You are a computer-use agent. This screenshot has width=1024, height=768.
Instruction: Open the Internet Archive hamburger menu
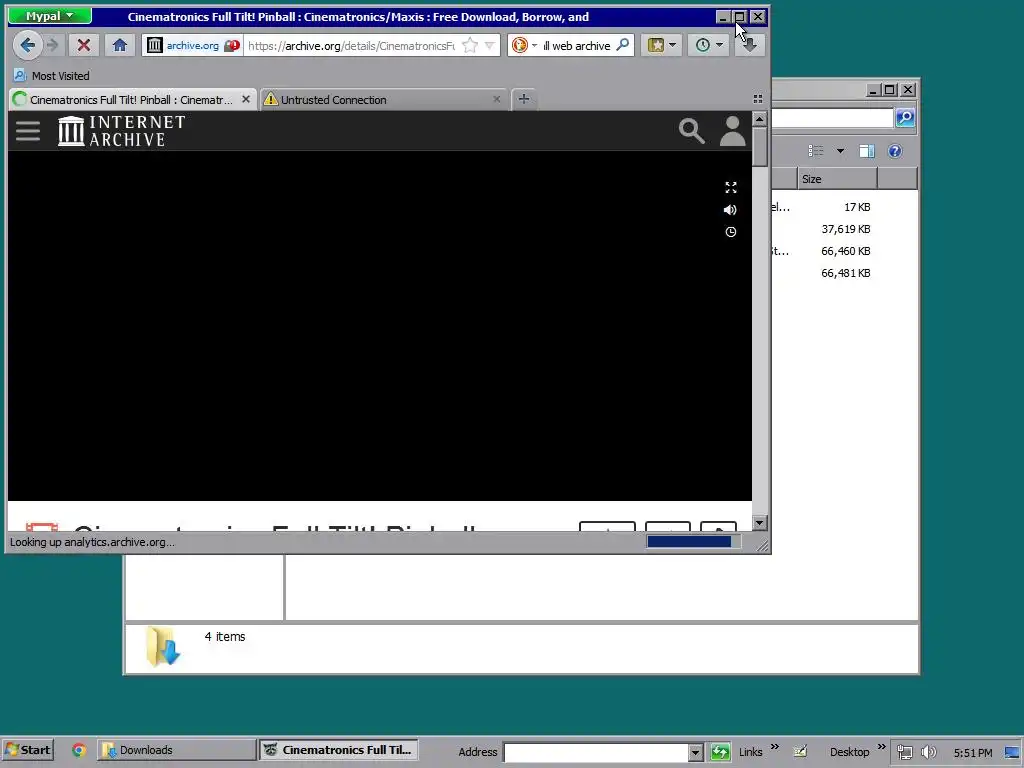(28, 131)
